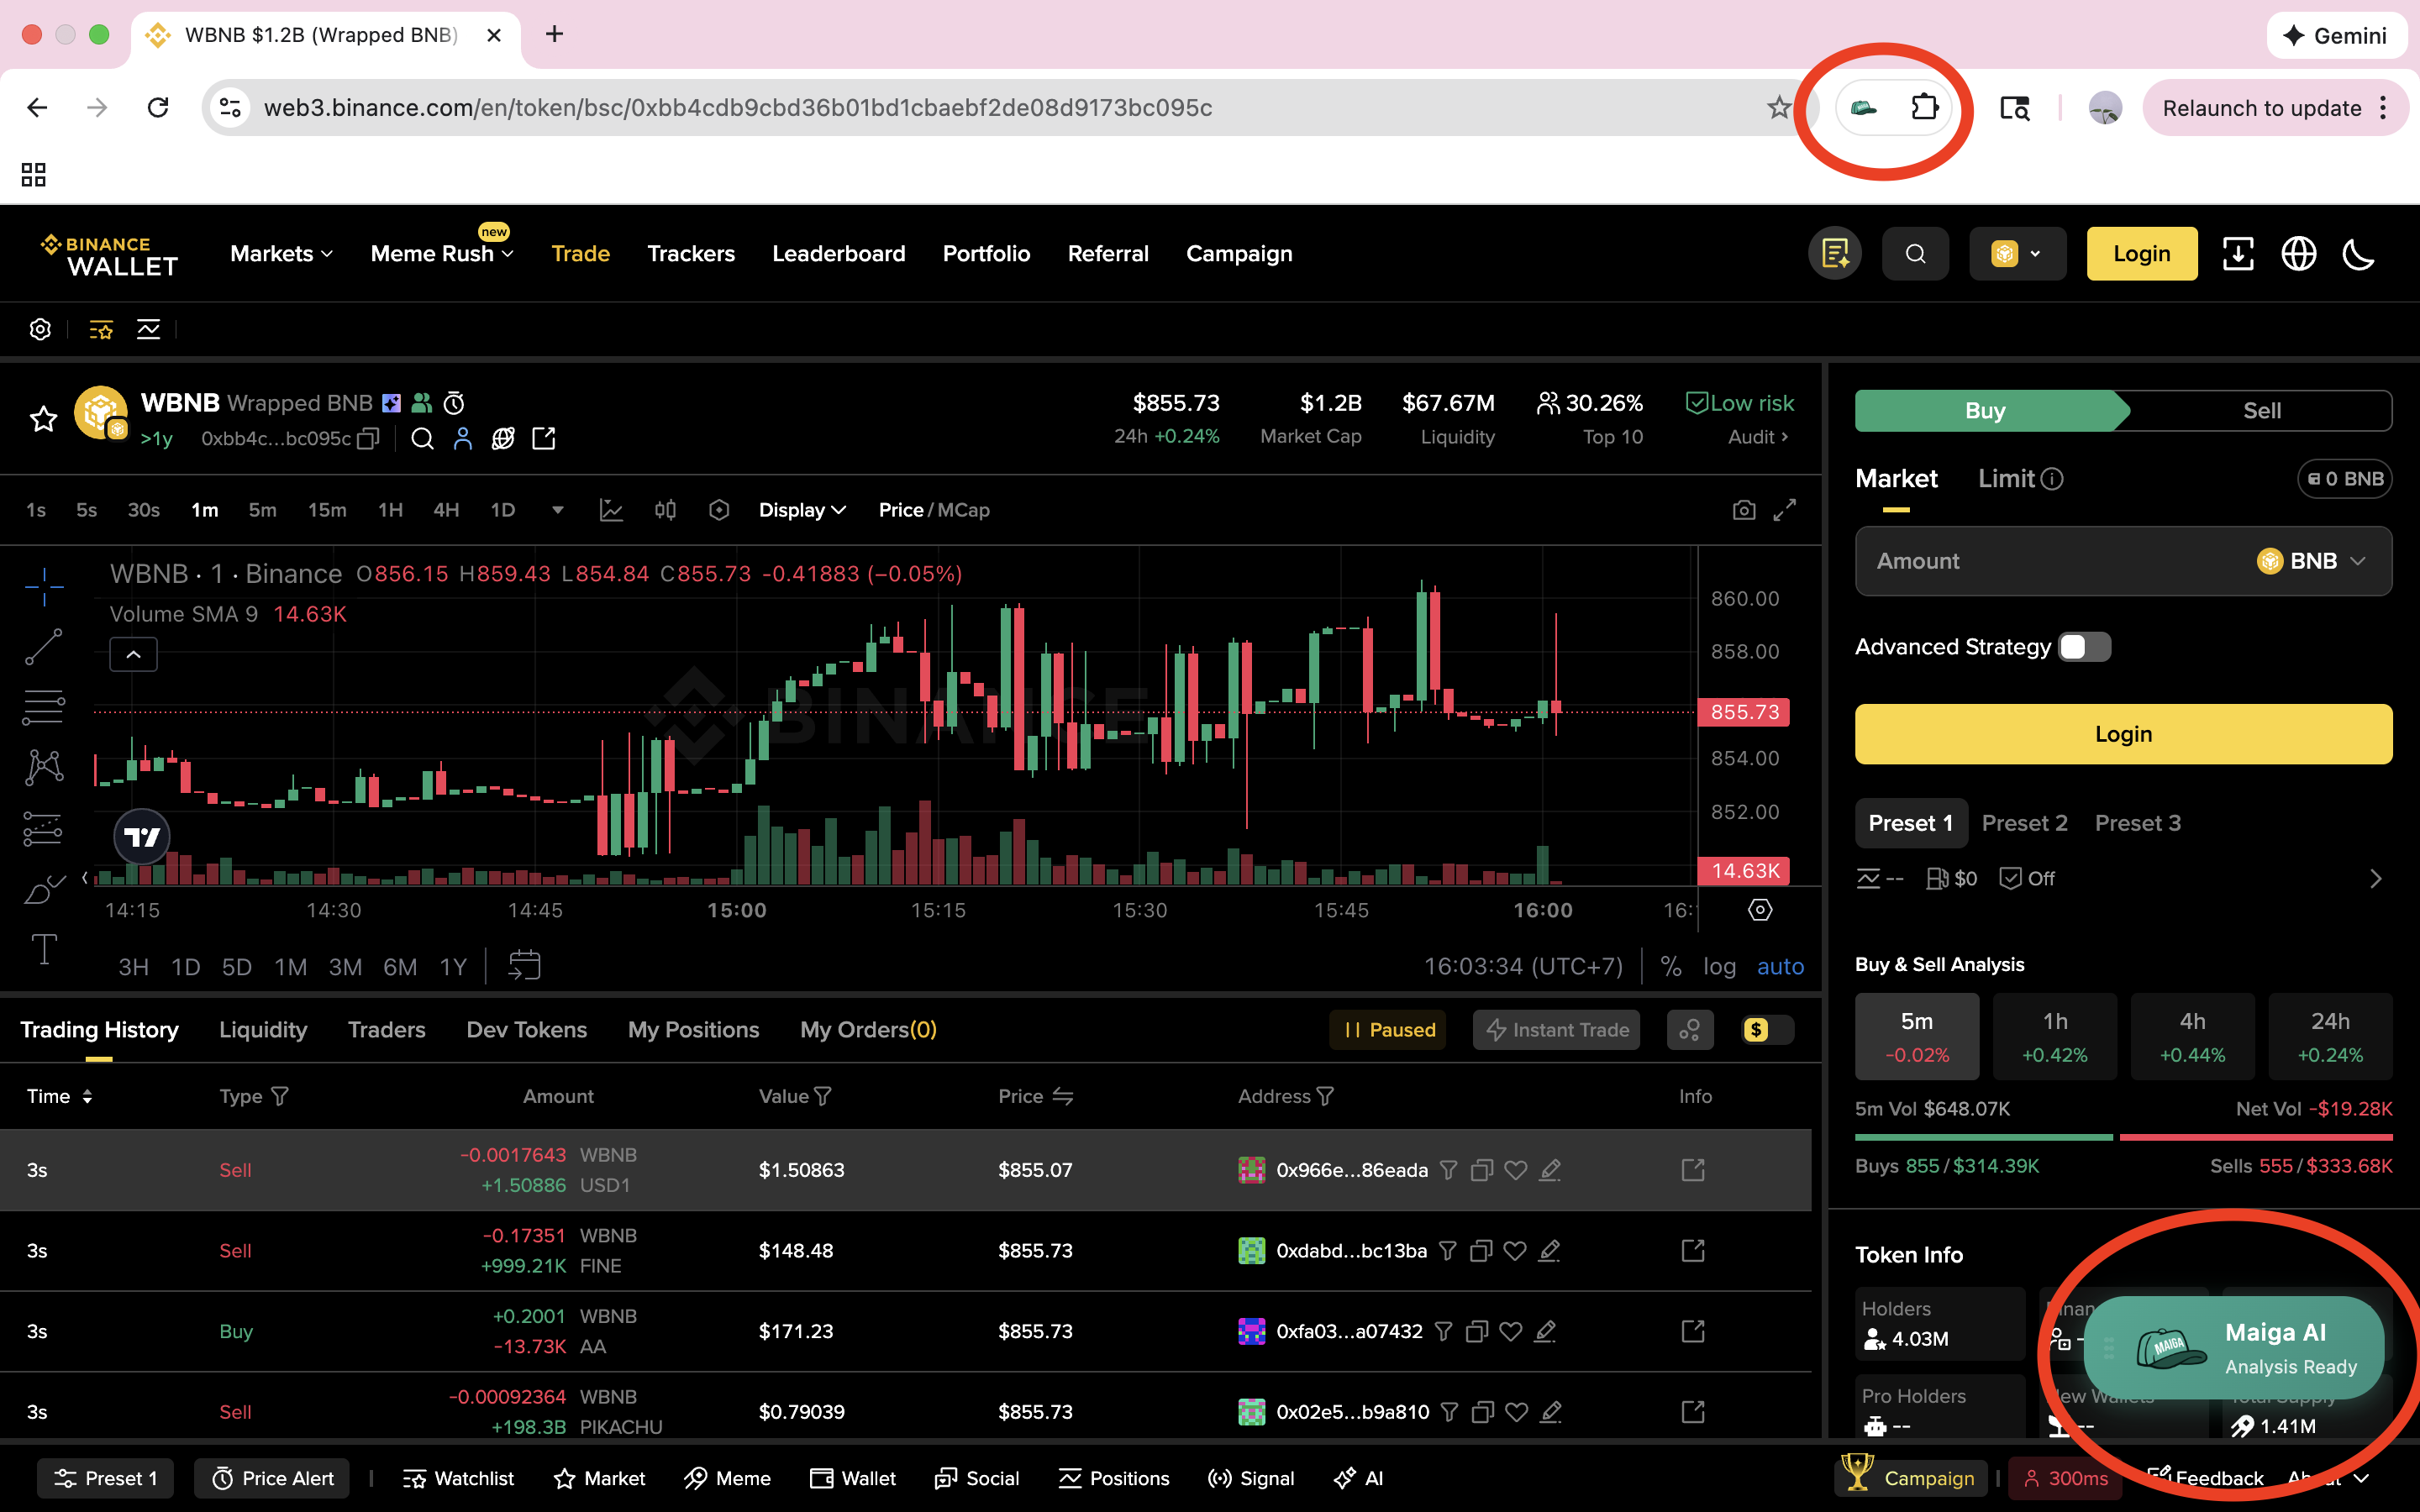Select the Sell tab
The image size is (2420, 1512).
pyautogui.click(x=2261, y=411)
